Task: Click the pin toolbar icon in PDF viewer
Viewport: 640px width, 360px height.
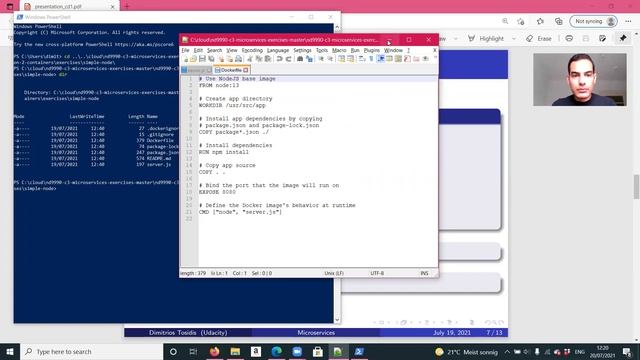Action: pos(623,38)
